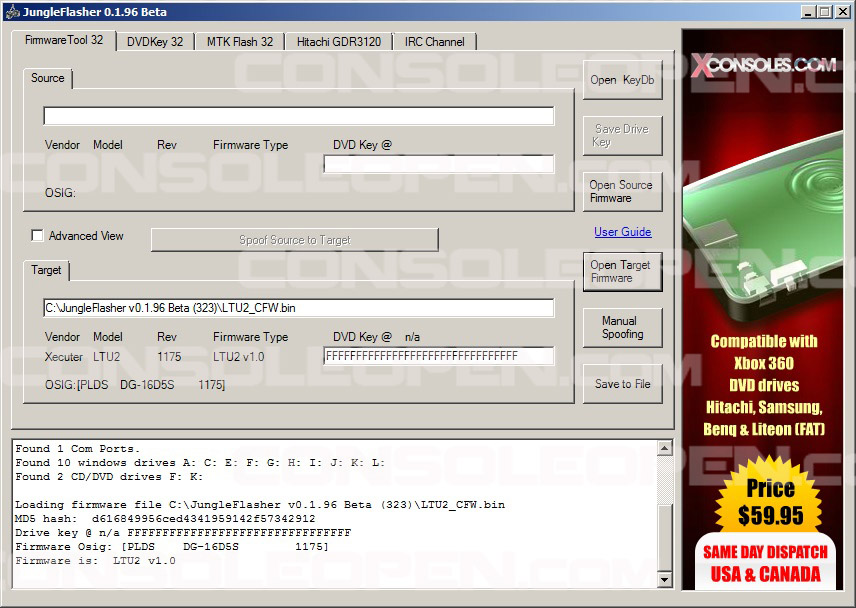Click the Open Target Firmware button
This screenshot has width=856, height=608.
[x=622, y=271]
